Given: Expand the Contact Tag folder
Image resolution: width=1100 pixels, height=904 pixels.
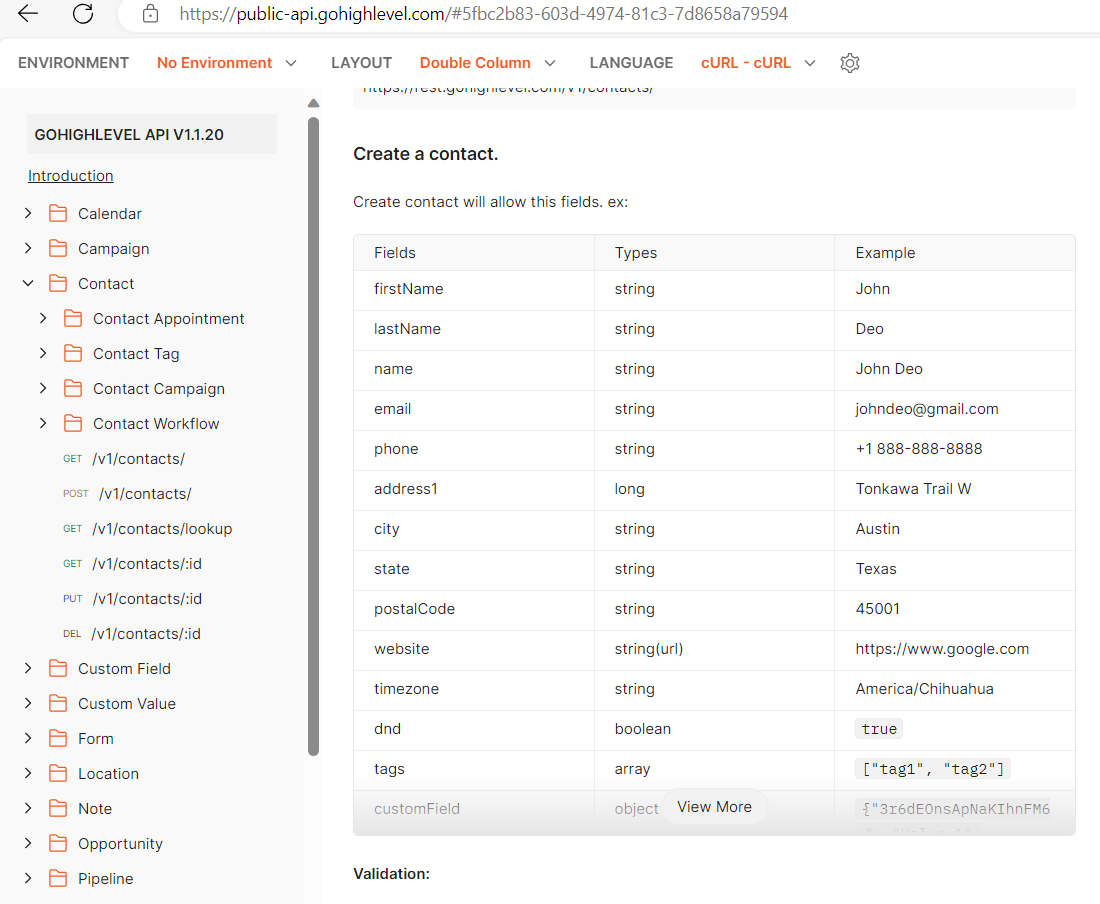Looking at the screenshot, I should click(43, 354).
